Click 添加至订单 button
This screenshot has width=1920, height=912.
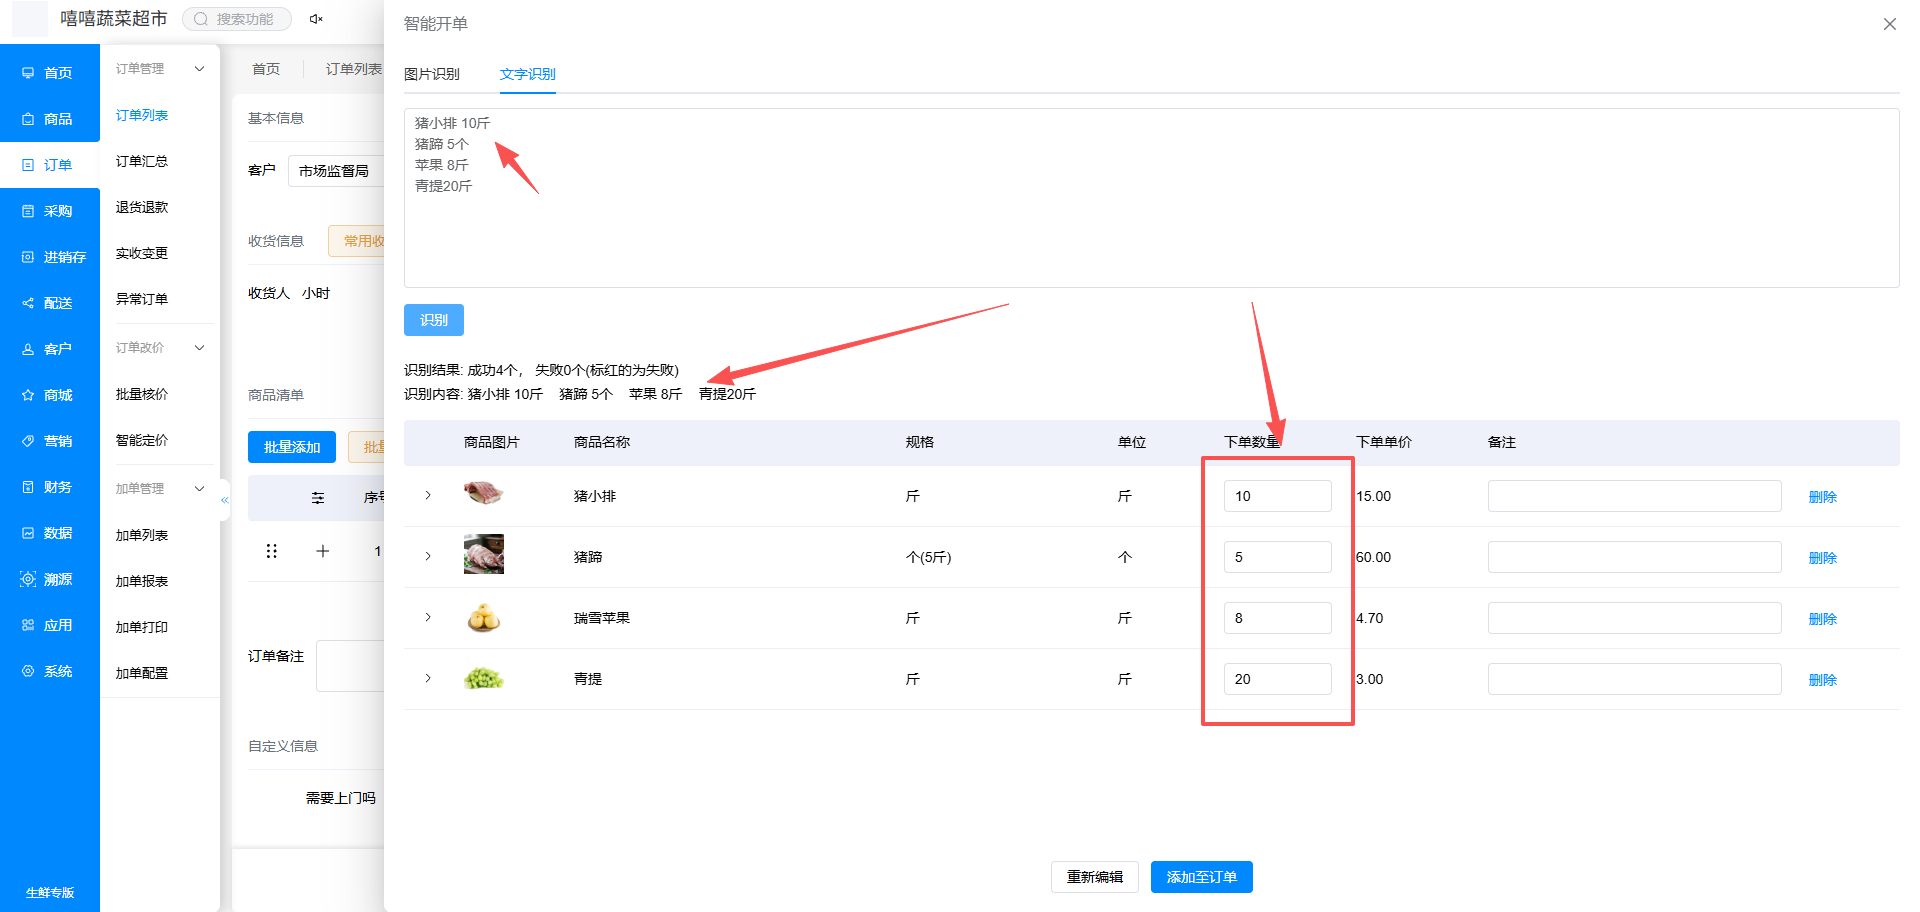tap(1202, 877)
